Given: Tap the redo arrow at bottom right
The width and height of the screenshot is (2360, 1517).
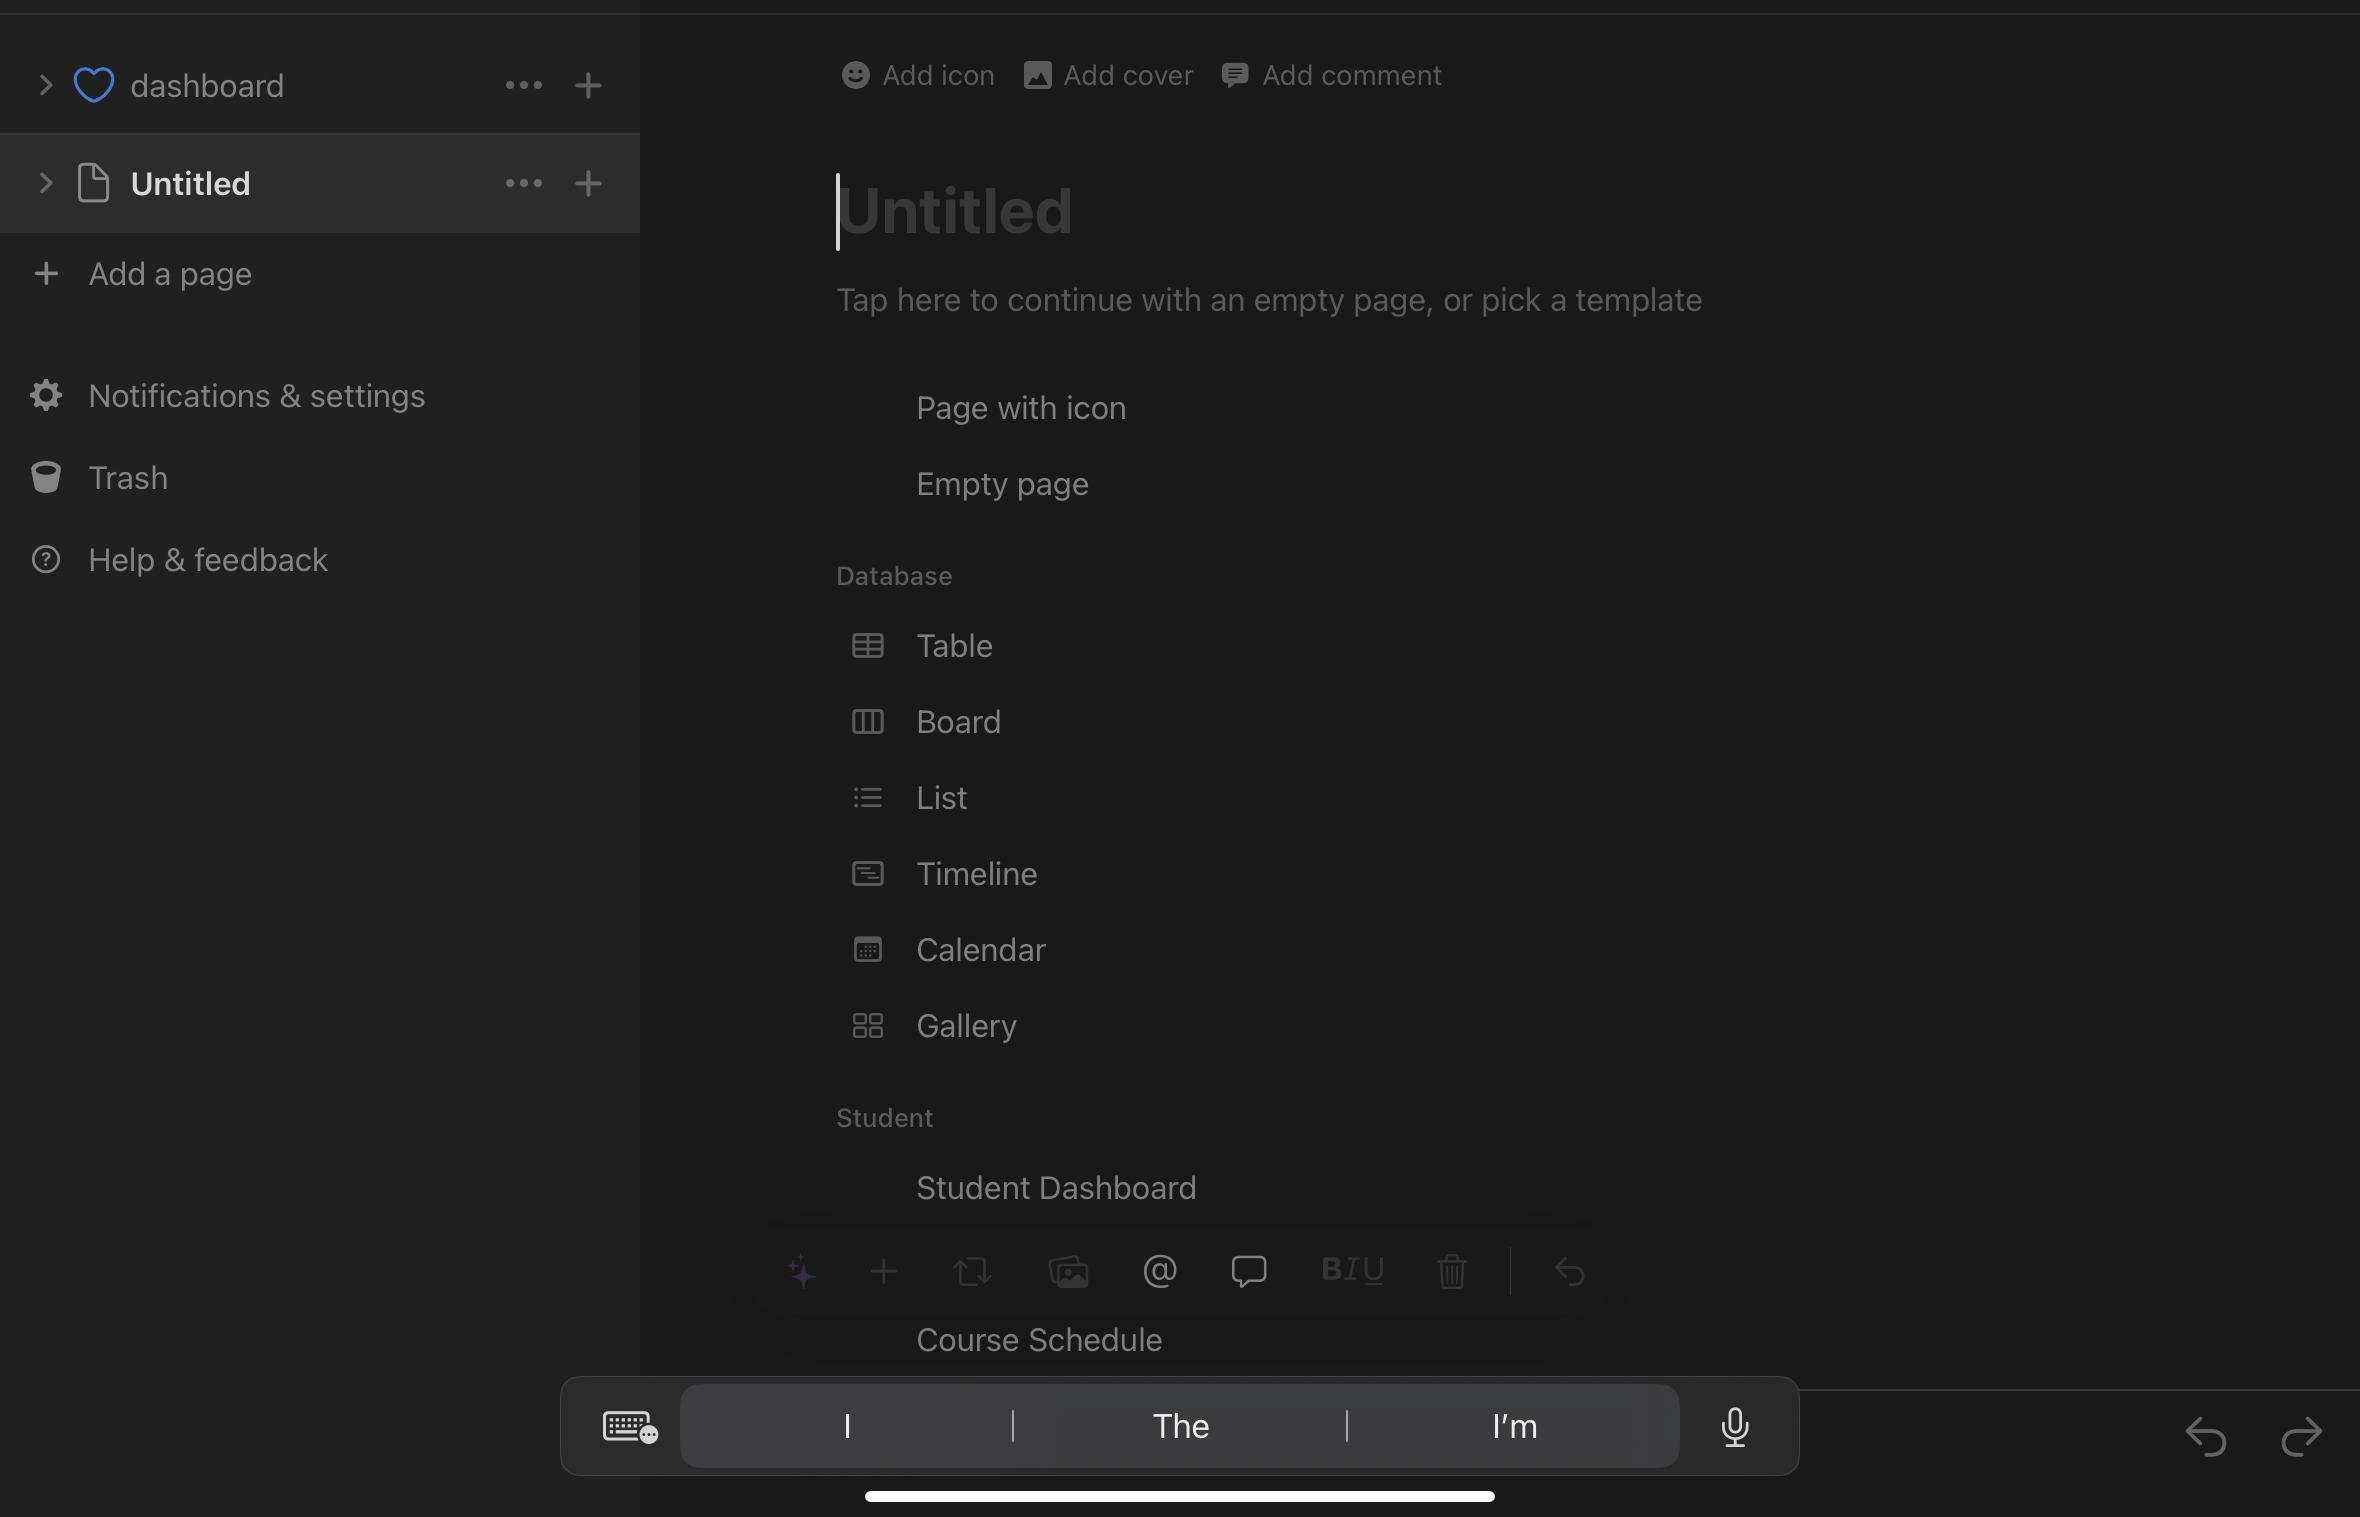Looking at the screenshot, I should [2301, 1437].
